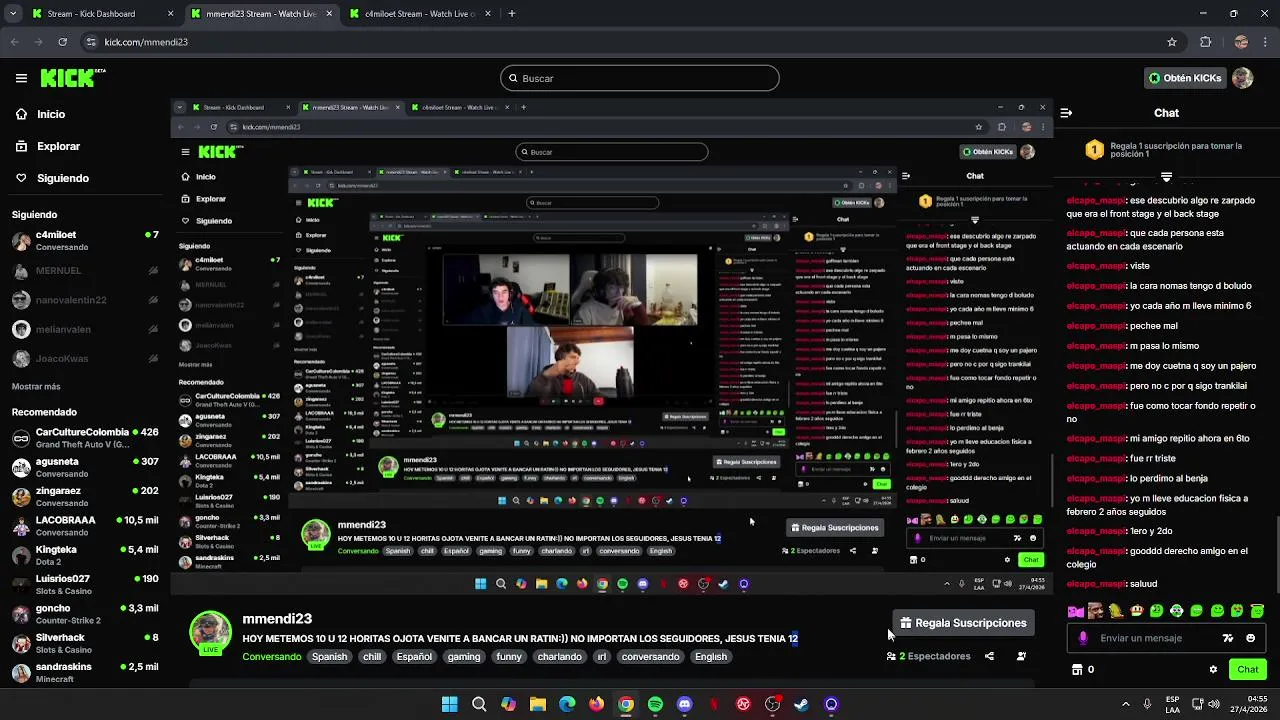Click the gaming tag
The height and width of the screenshot is (720, 1280).
[x=464, y=657]
